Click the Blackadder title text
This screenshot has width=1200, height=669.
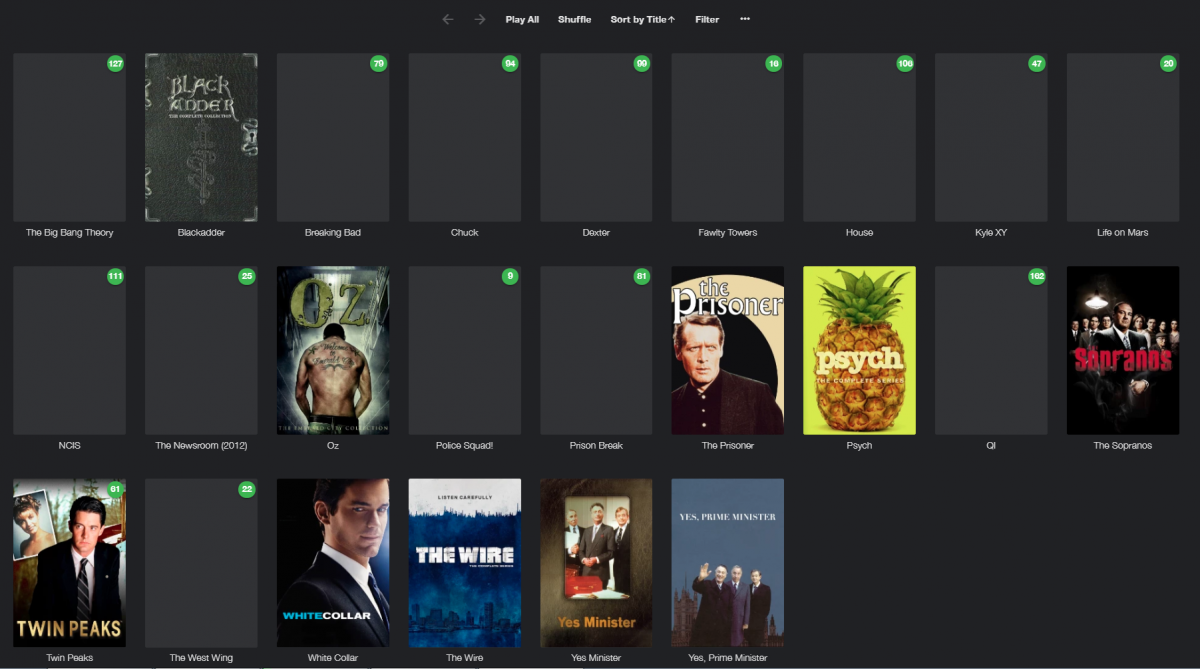click(201, 233)
